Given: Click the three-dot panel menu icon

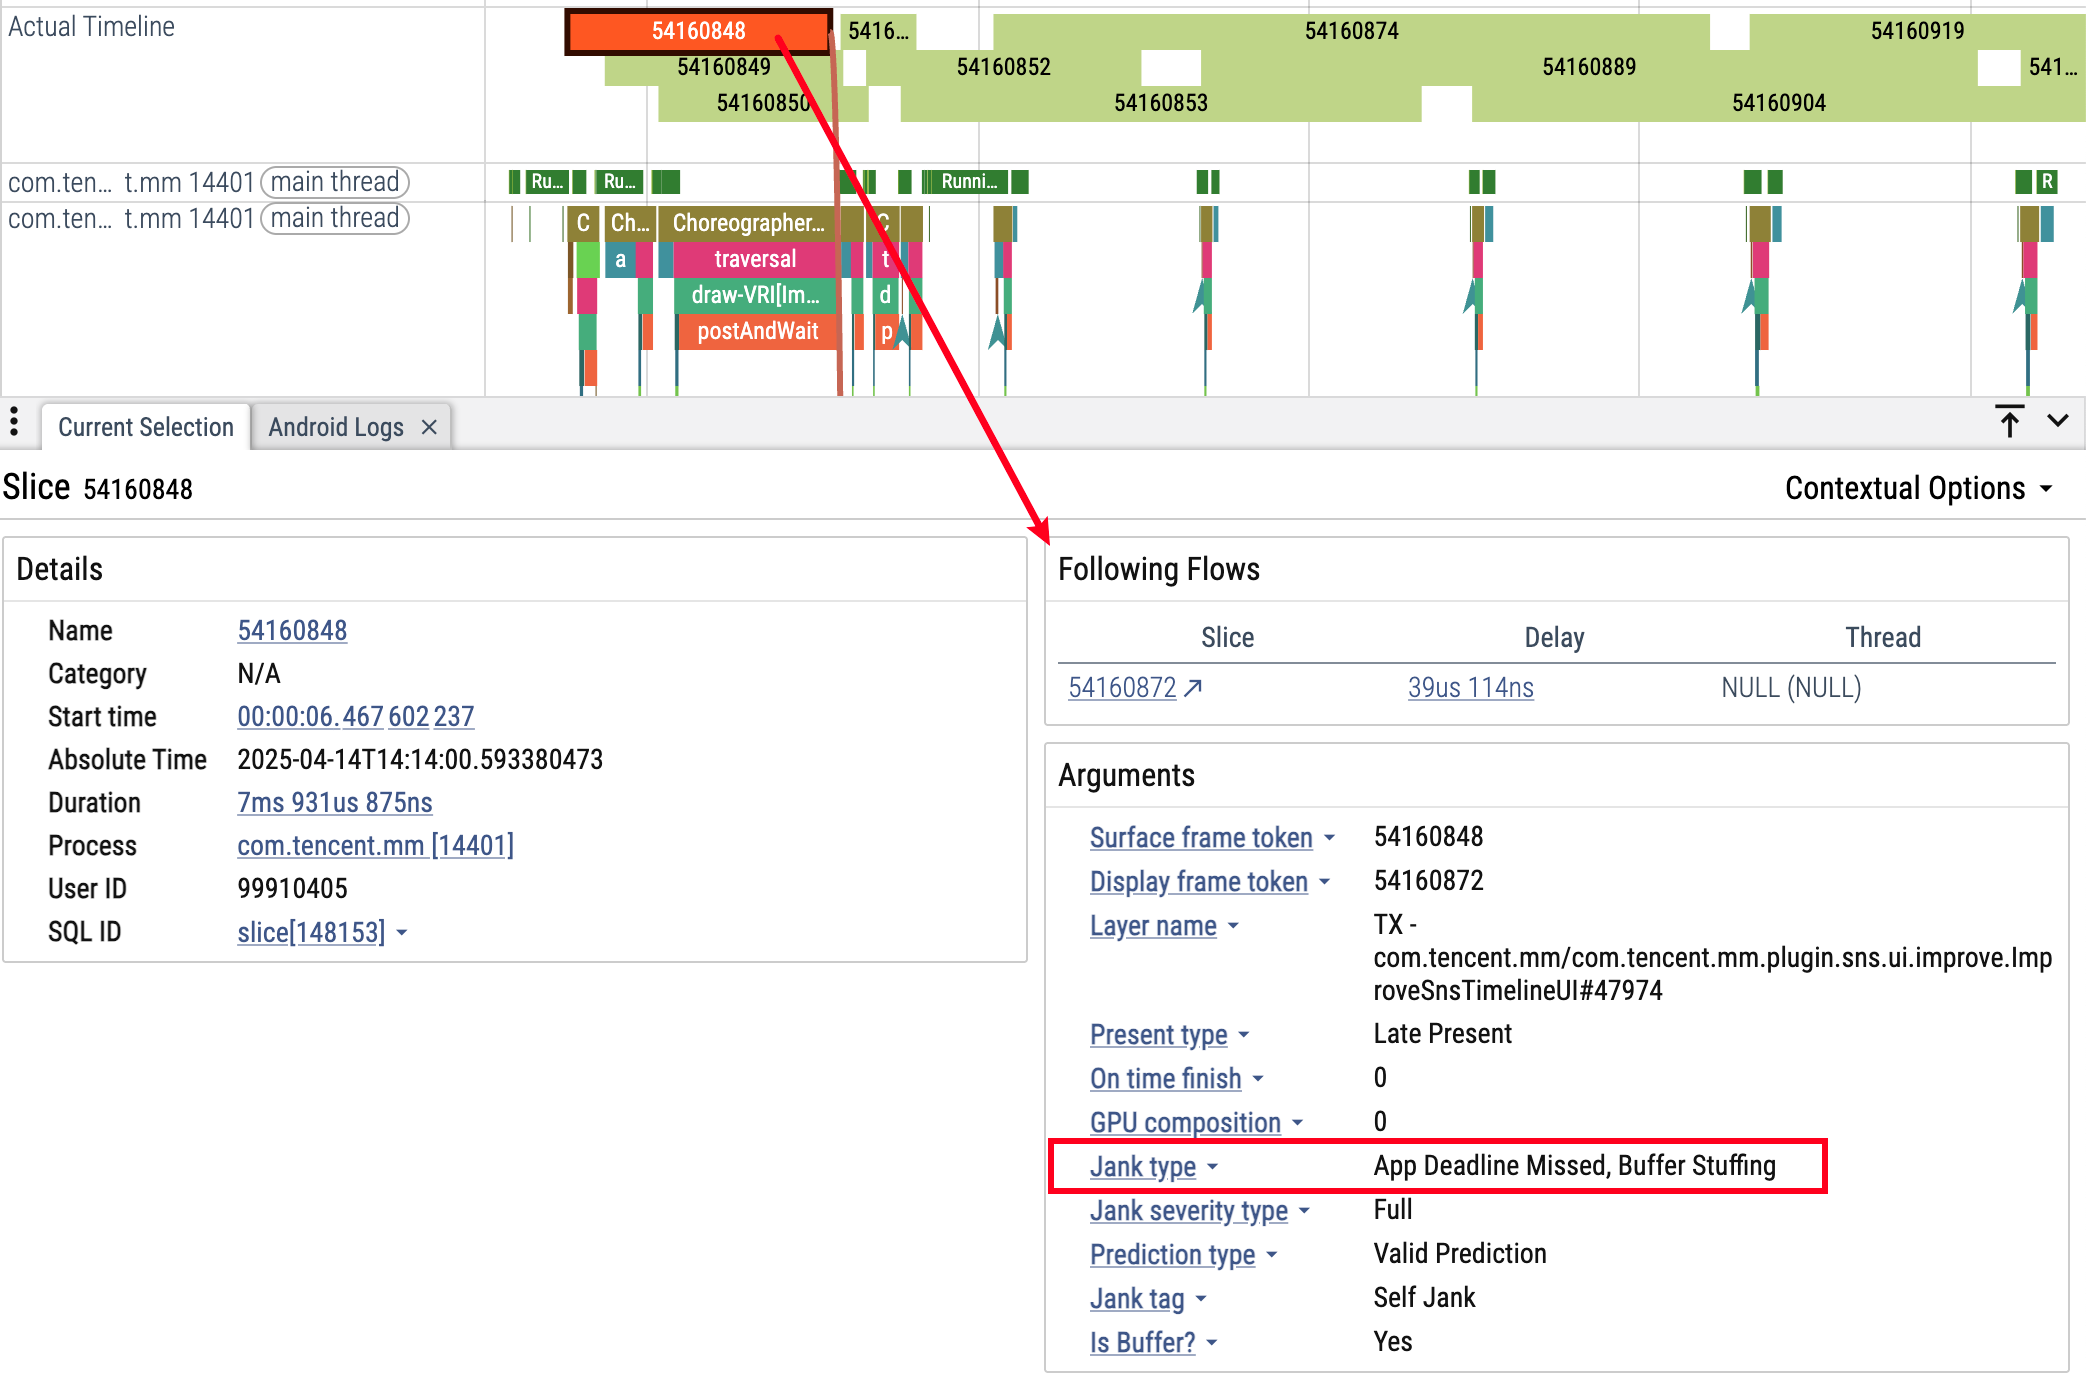Looking at the screenshot, I should tap(14, 421).
